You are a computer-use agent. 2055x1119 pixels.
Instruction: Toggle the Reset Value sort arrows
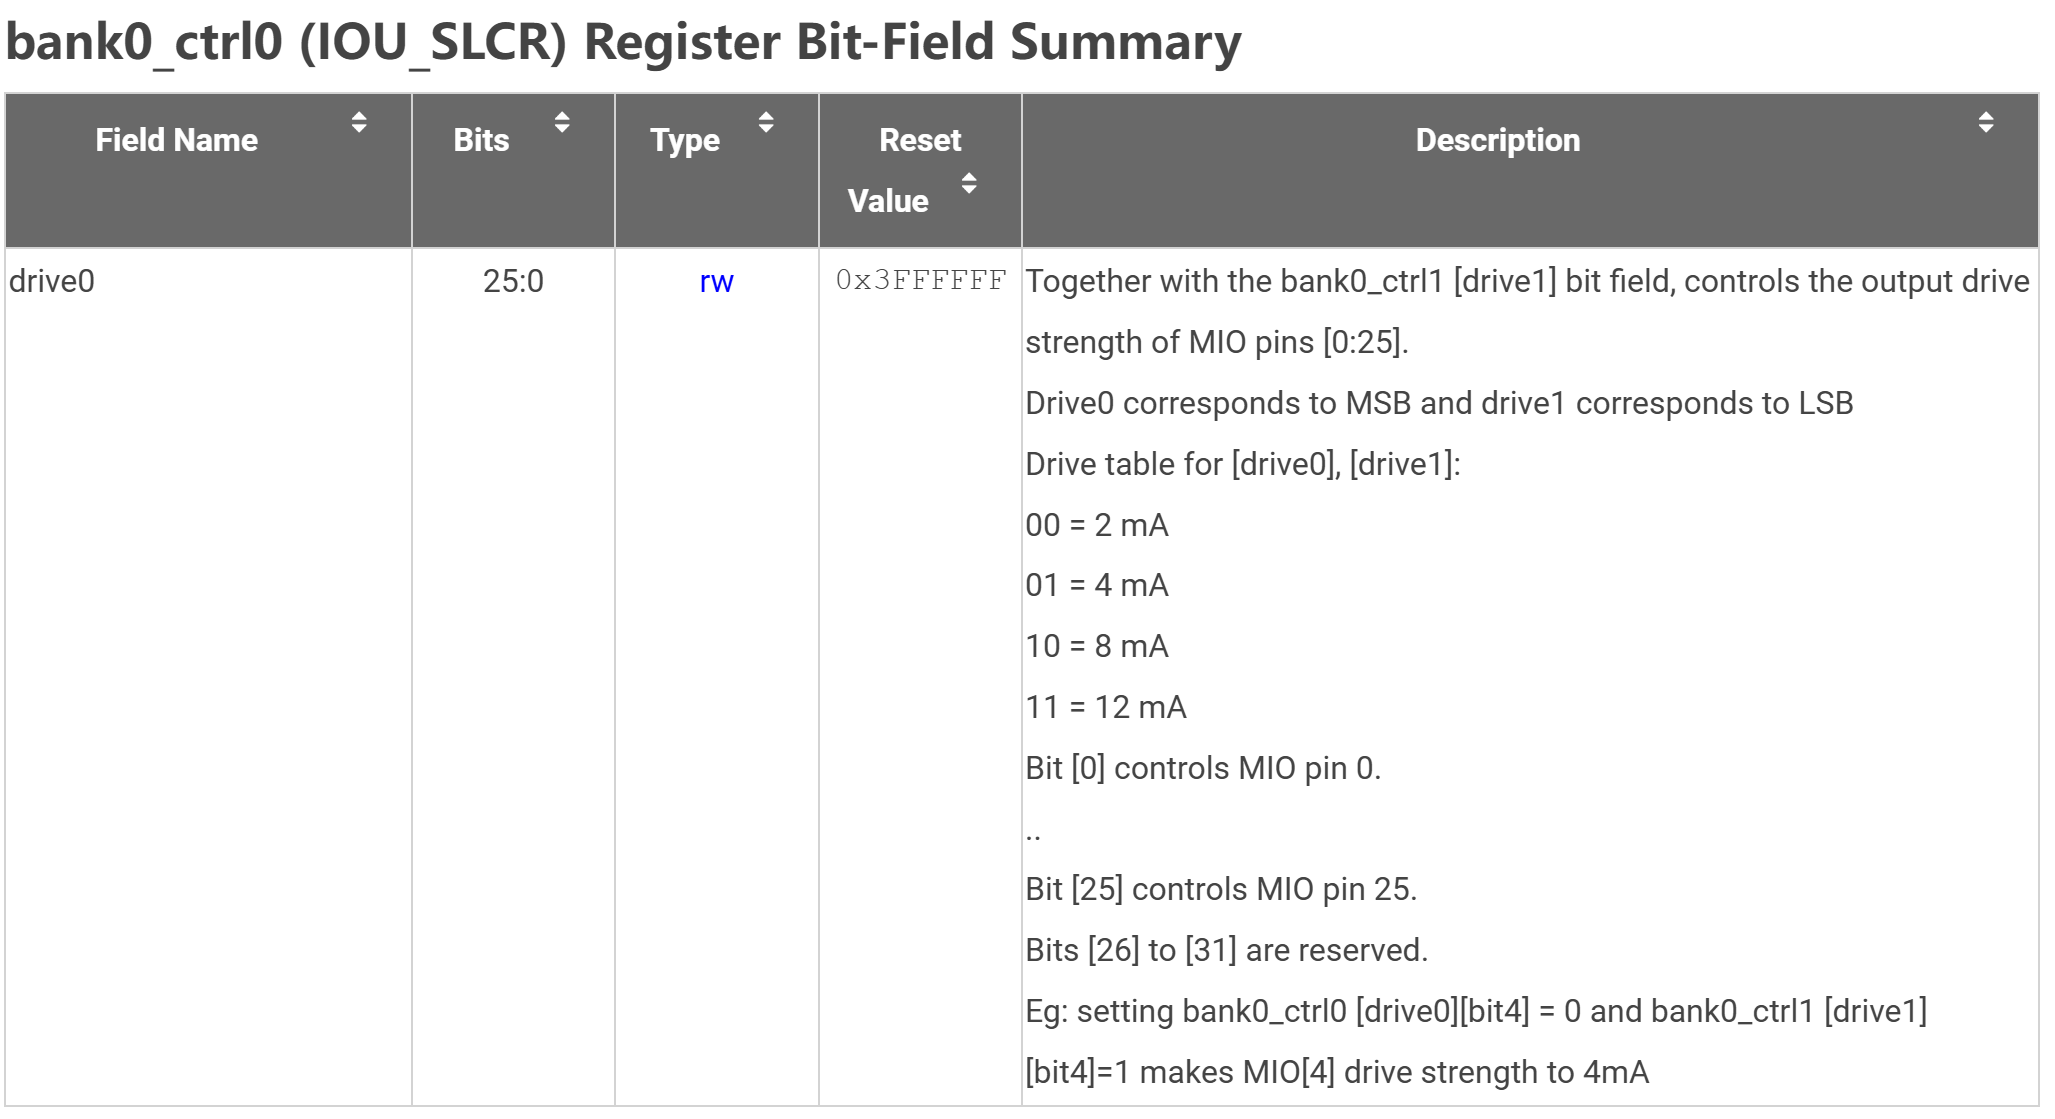[969, 184]
